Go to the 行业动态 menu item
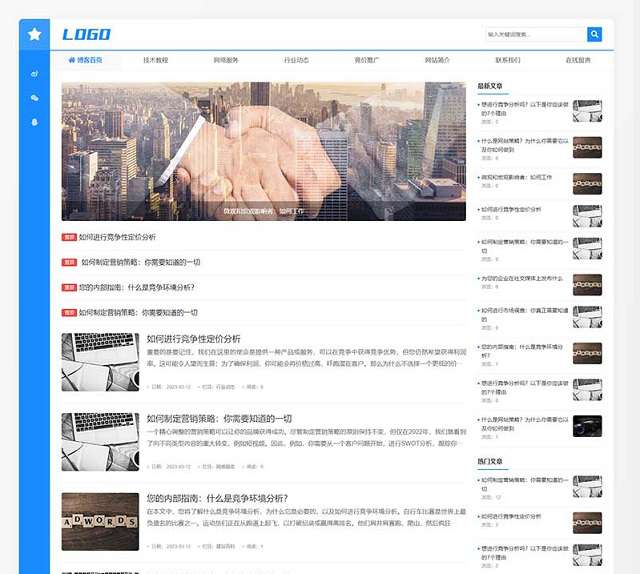The width and height of the screenshot is (640, 574). coord(296,60)
